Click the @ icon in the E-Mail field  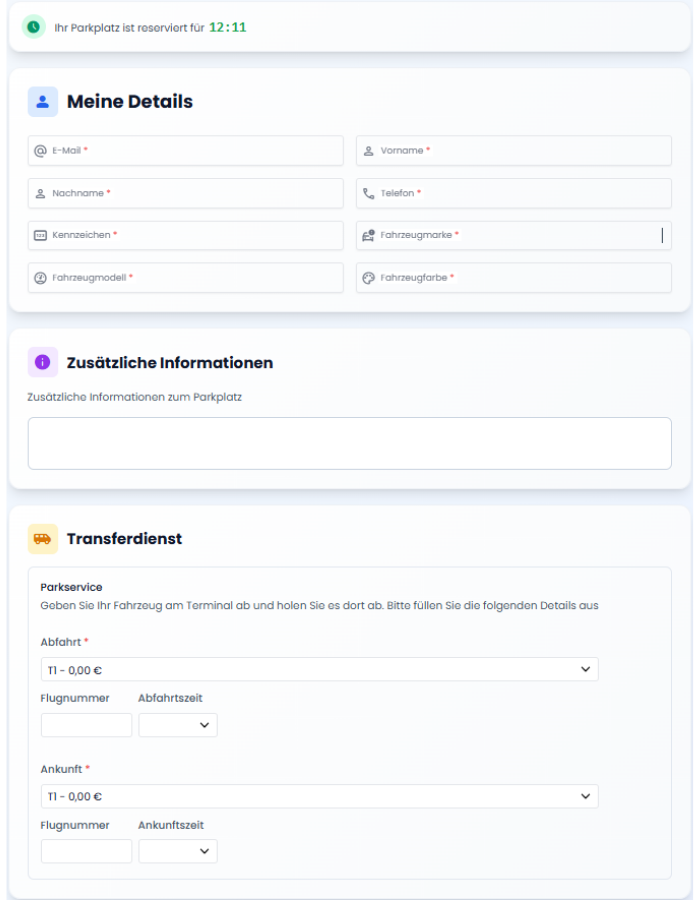(40, 150)
